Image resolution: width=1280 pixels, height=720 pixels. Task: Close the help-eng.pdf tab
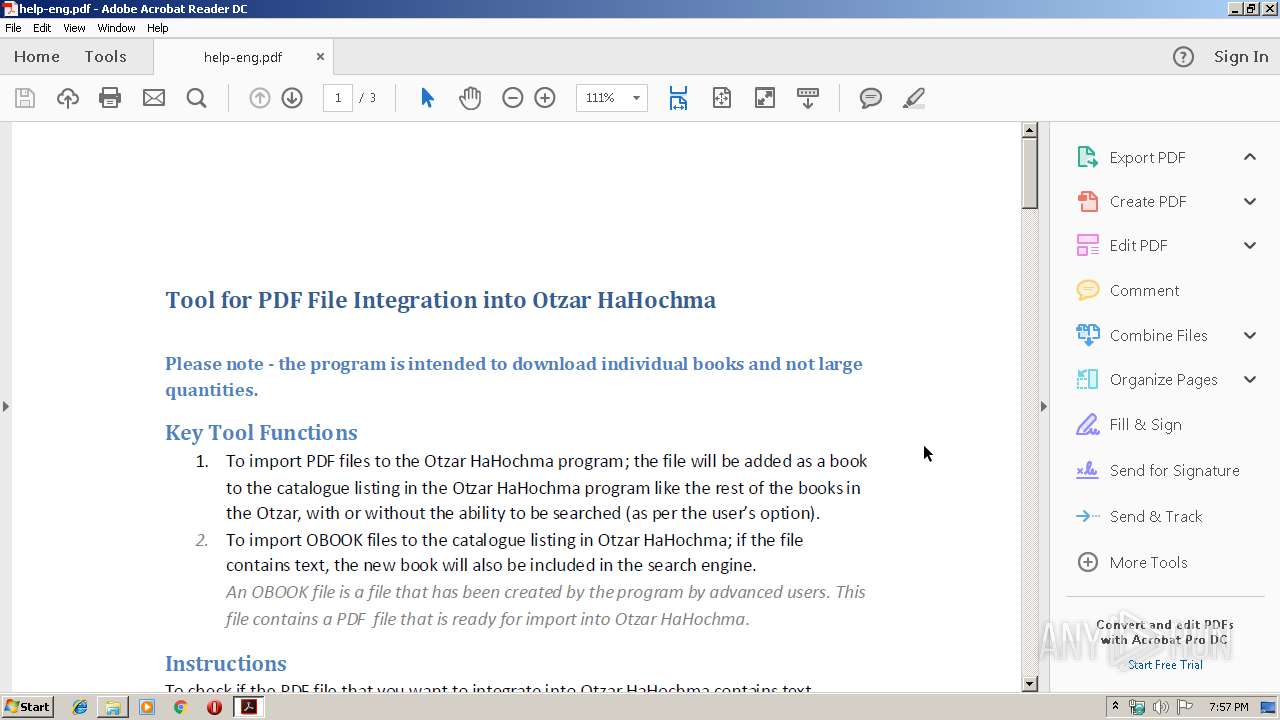(x=320, y=57)
